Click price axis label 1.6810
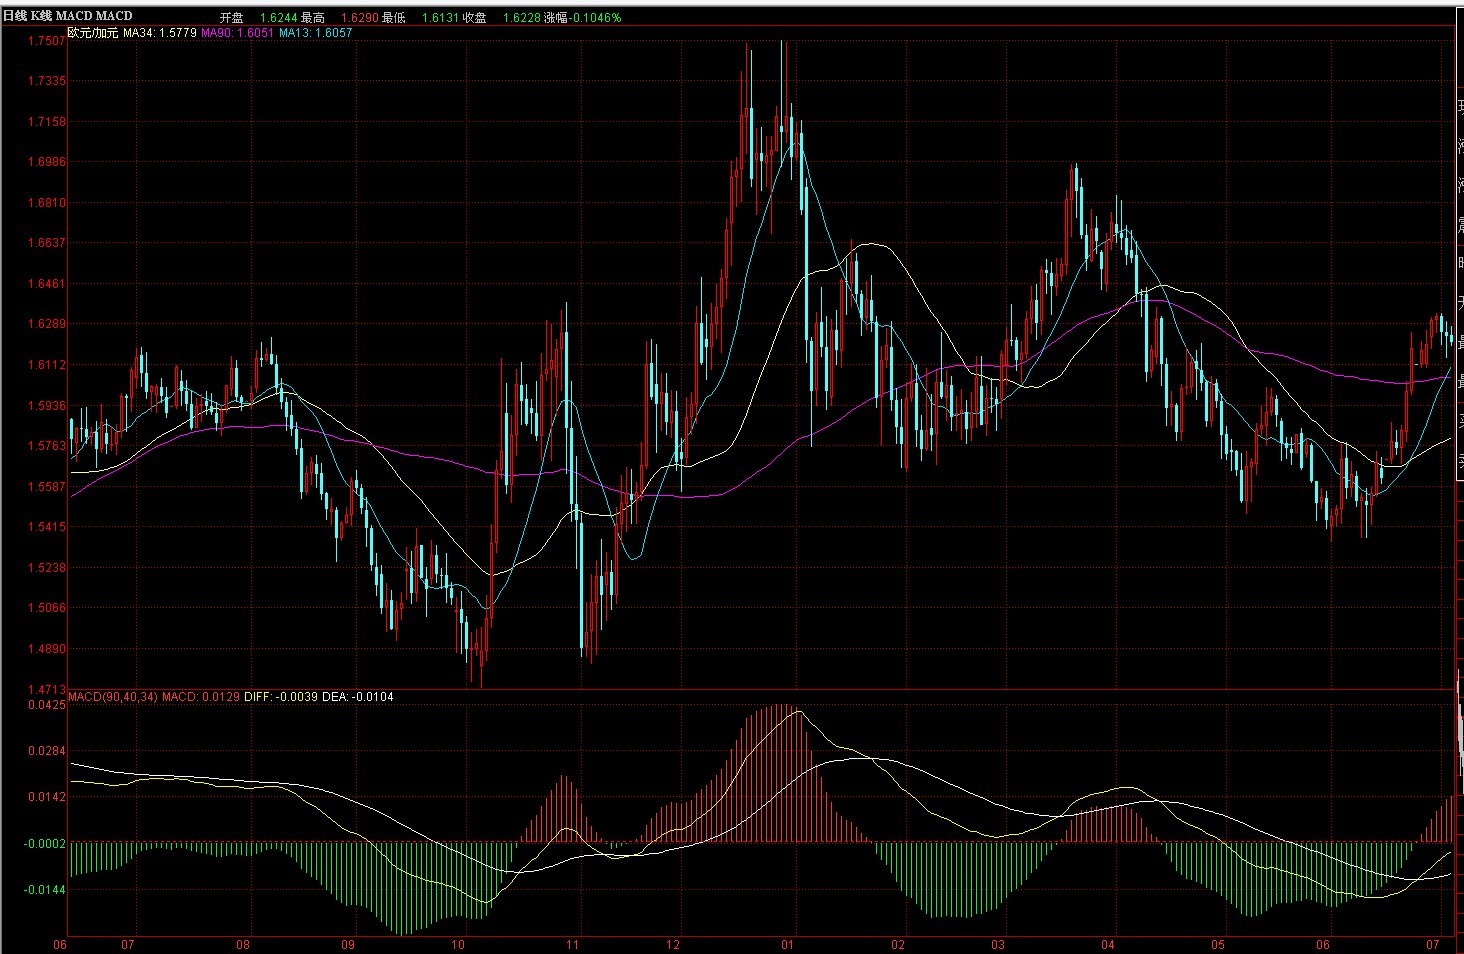This screenshot has width=1464, height=954. tap(47, 203)
